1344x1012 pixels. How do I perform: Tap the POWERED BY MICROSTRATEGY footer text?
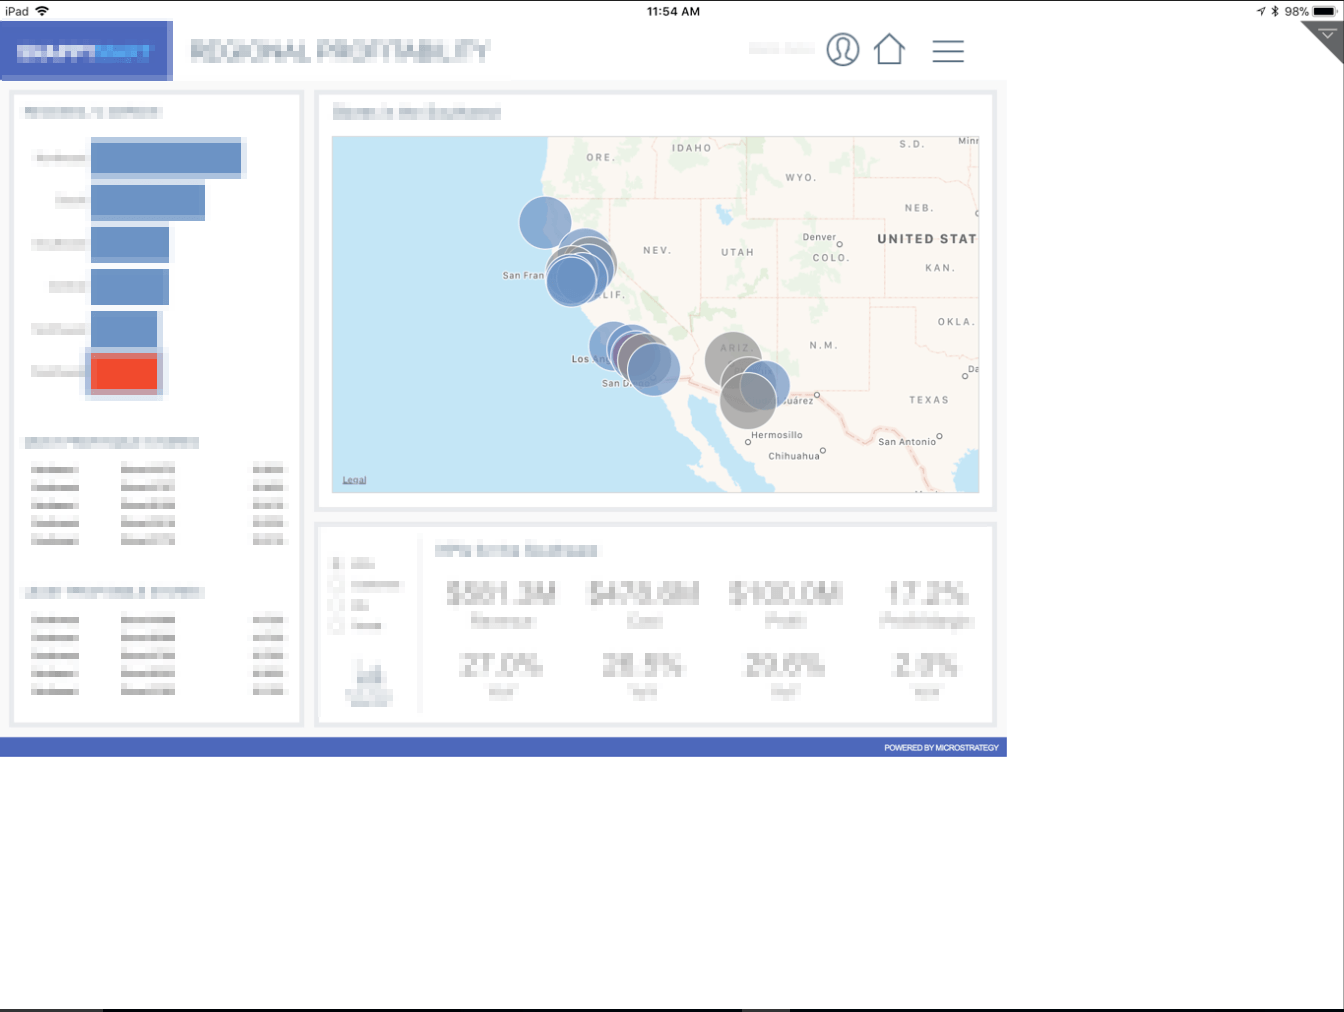[x=941, y=747]
